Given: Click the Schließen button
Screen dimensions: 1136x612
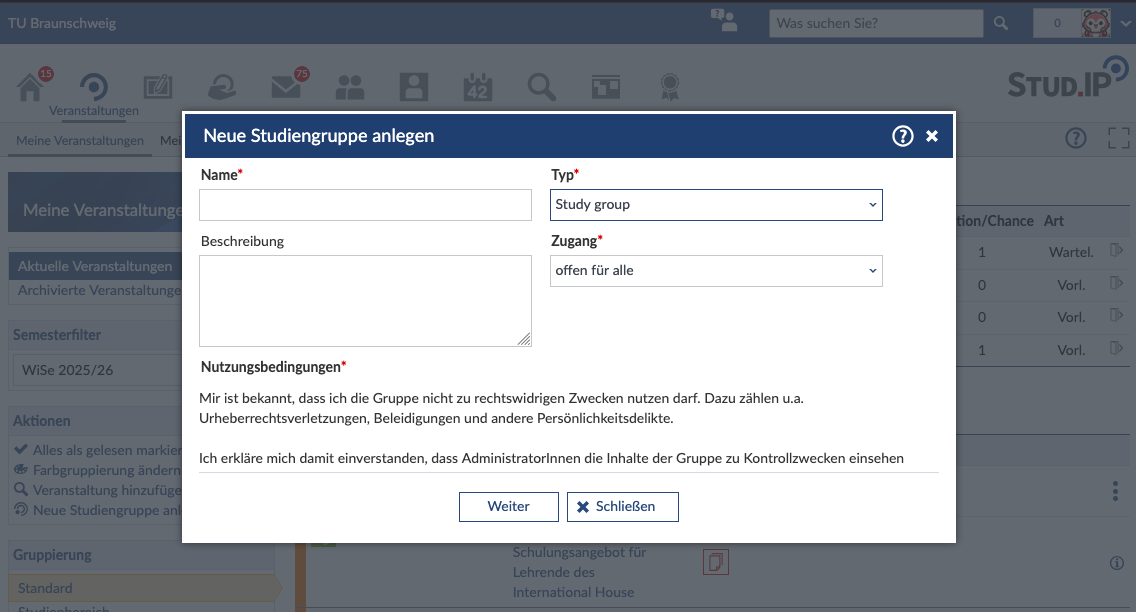Looking at the screenshot, I should (x=623, y=507).
